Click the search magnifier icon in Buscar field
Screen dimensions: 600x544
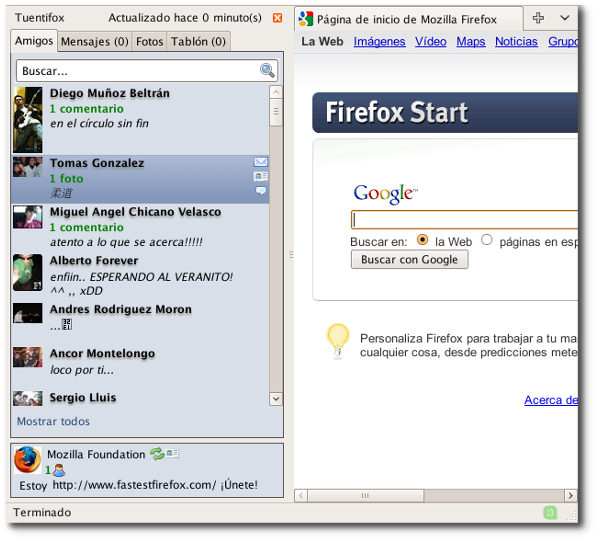(267, 70)
